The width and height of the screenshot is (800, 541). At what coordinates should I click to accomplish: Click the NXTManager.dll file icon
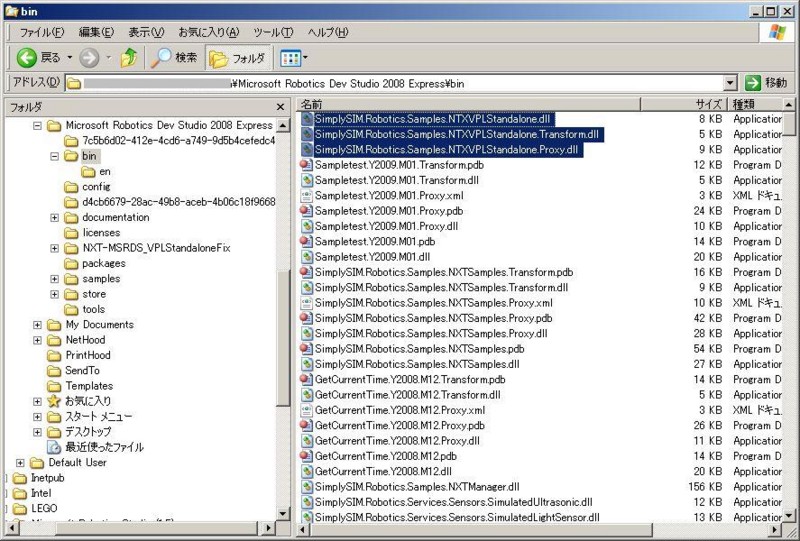click(306, 486)
